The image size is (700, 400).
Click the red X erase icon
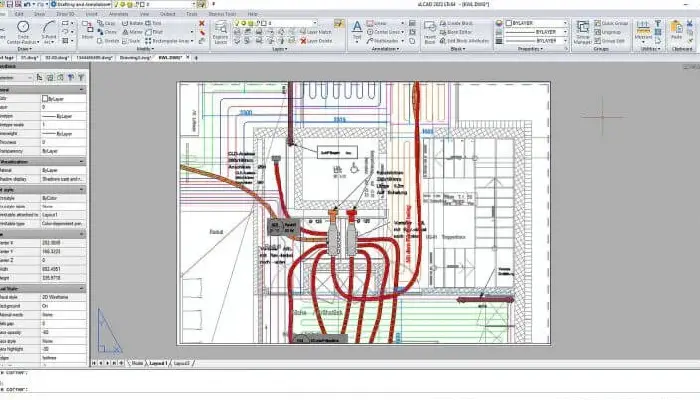(x=202, y=23)
